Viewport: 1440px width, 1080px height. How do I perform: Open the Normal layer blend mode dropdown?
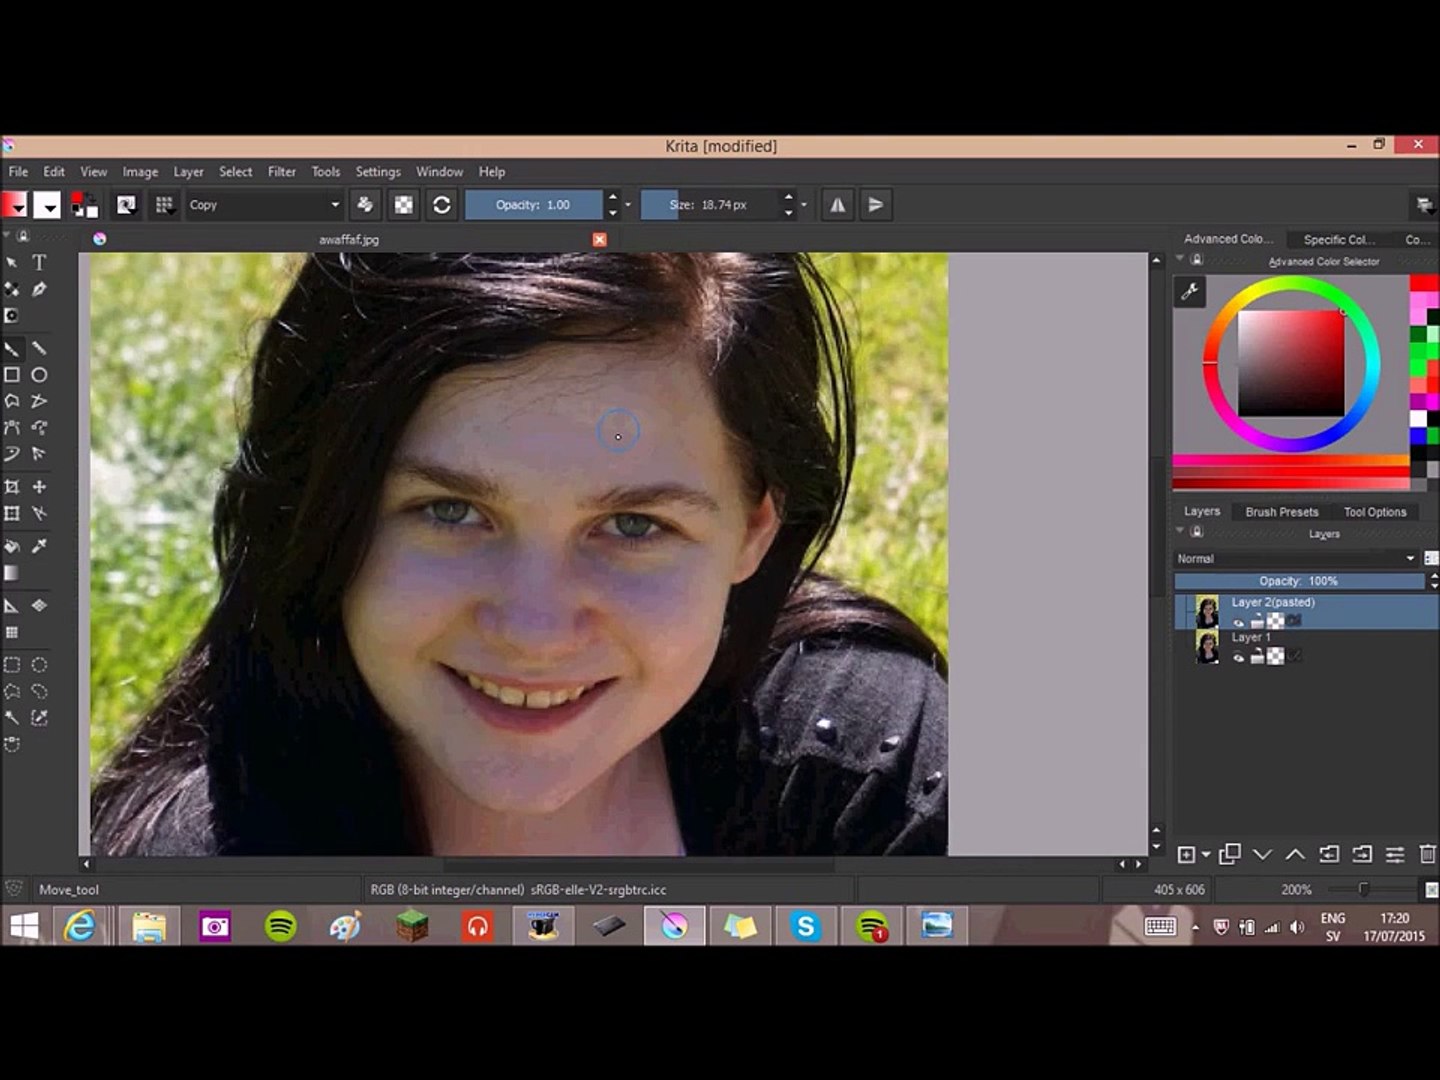click(1297, 558)
